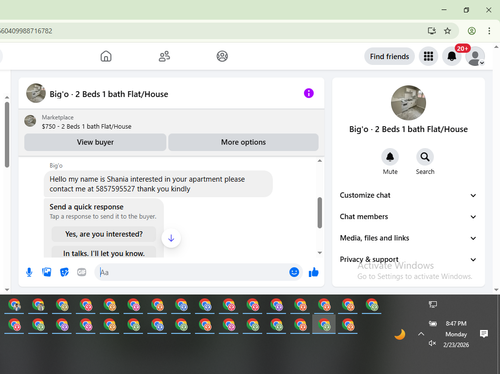Image resolution: width=500 pixels, height=374 pixels.
Task: Open Chrome profile icon
Action: tap(471, 31)
